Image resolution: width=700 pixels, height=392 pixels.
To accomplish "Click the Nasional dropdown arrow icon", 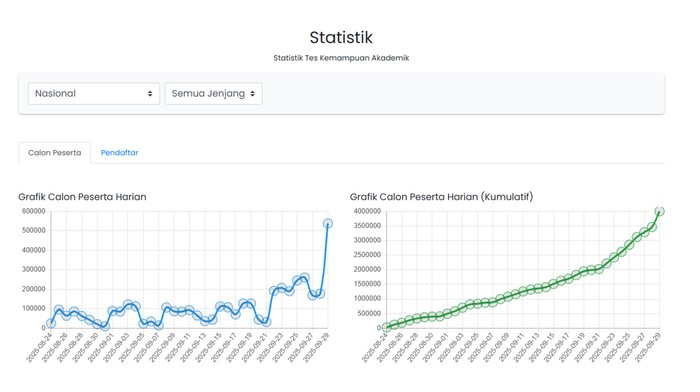I will coord(150,94).
